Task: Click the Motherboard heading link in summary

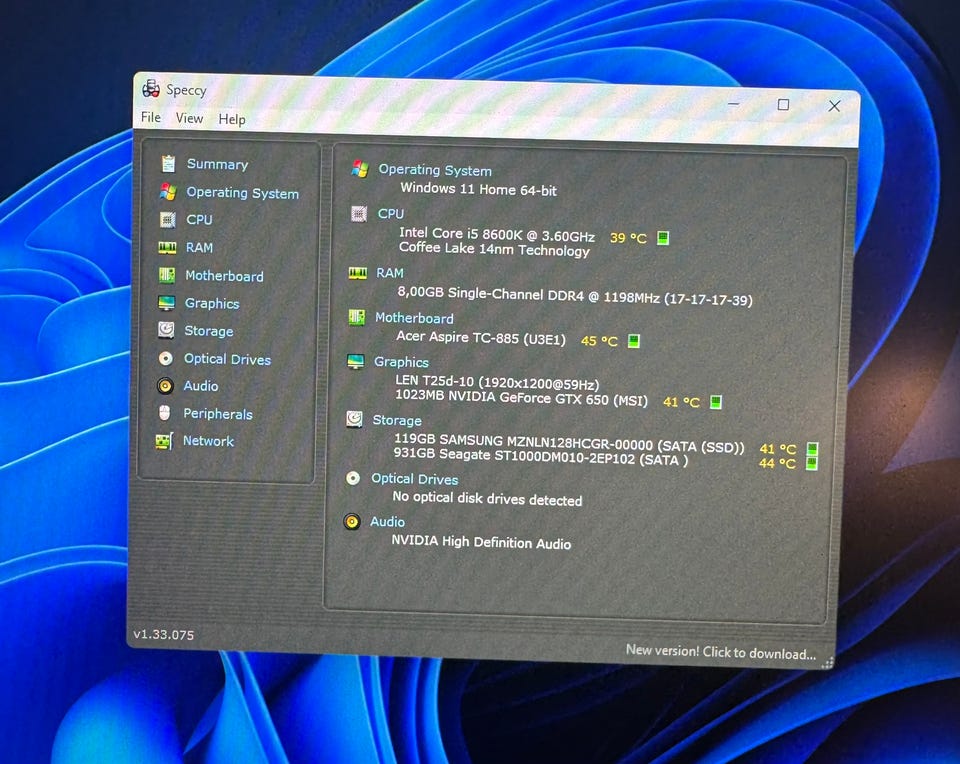Action: tap(414, 318)
